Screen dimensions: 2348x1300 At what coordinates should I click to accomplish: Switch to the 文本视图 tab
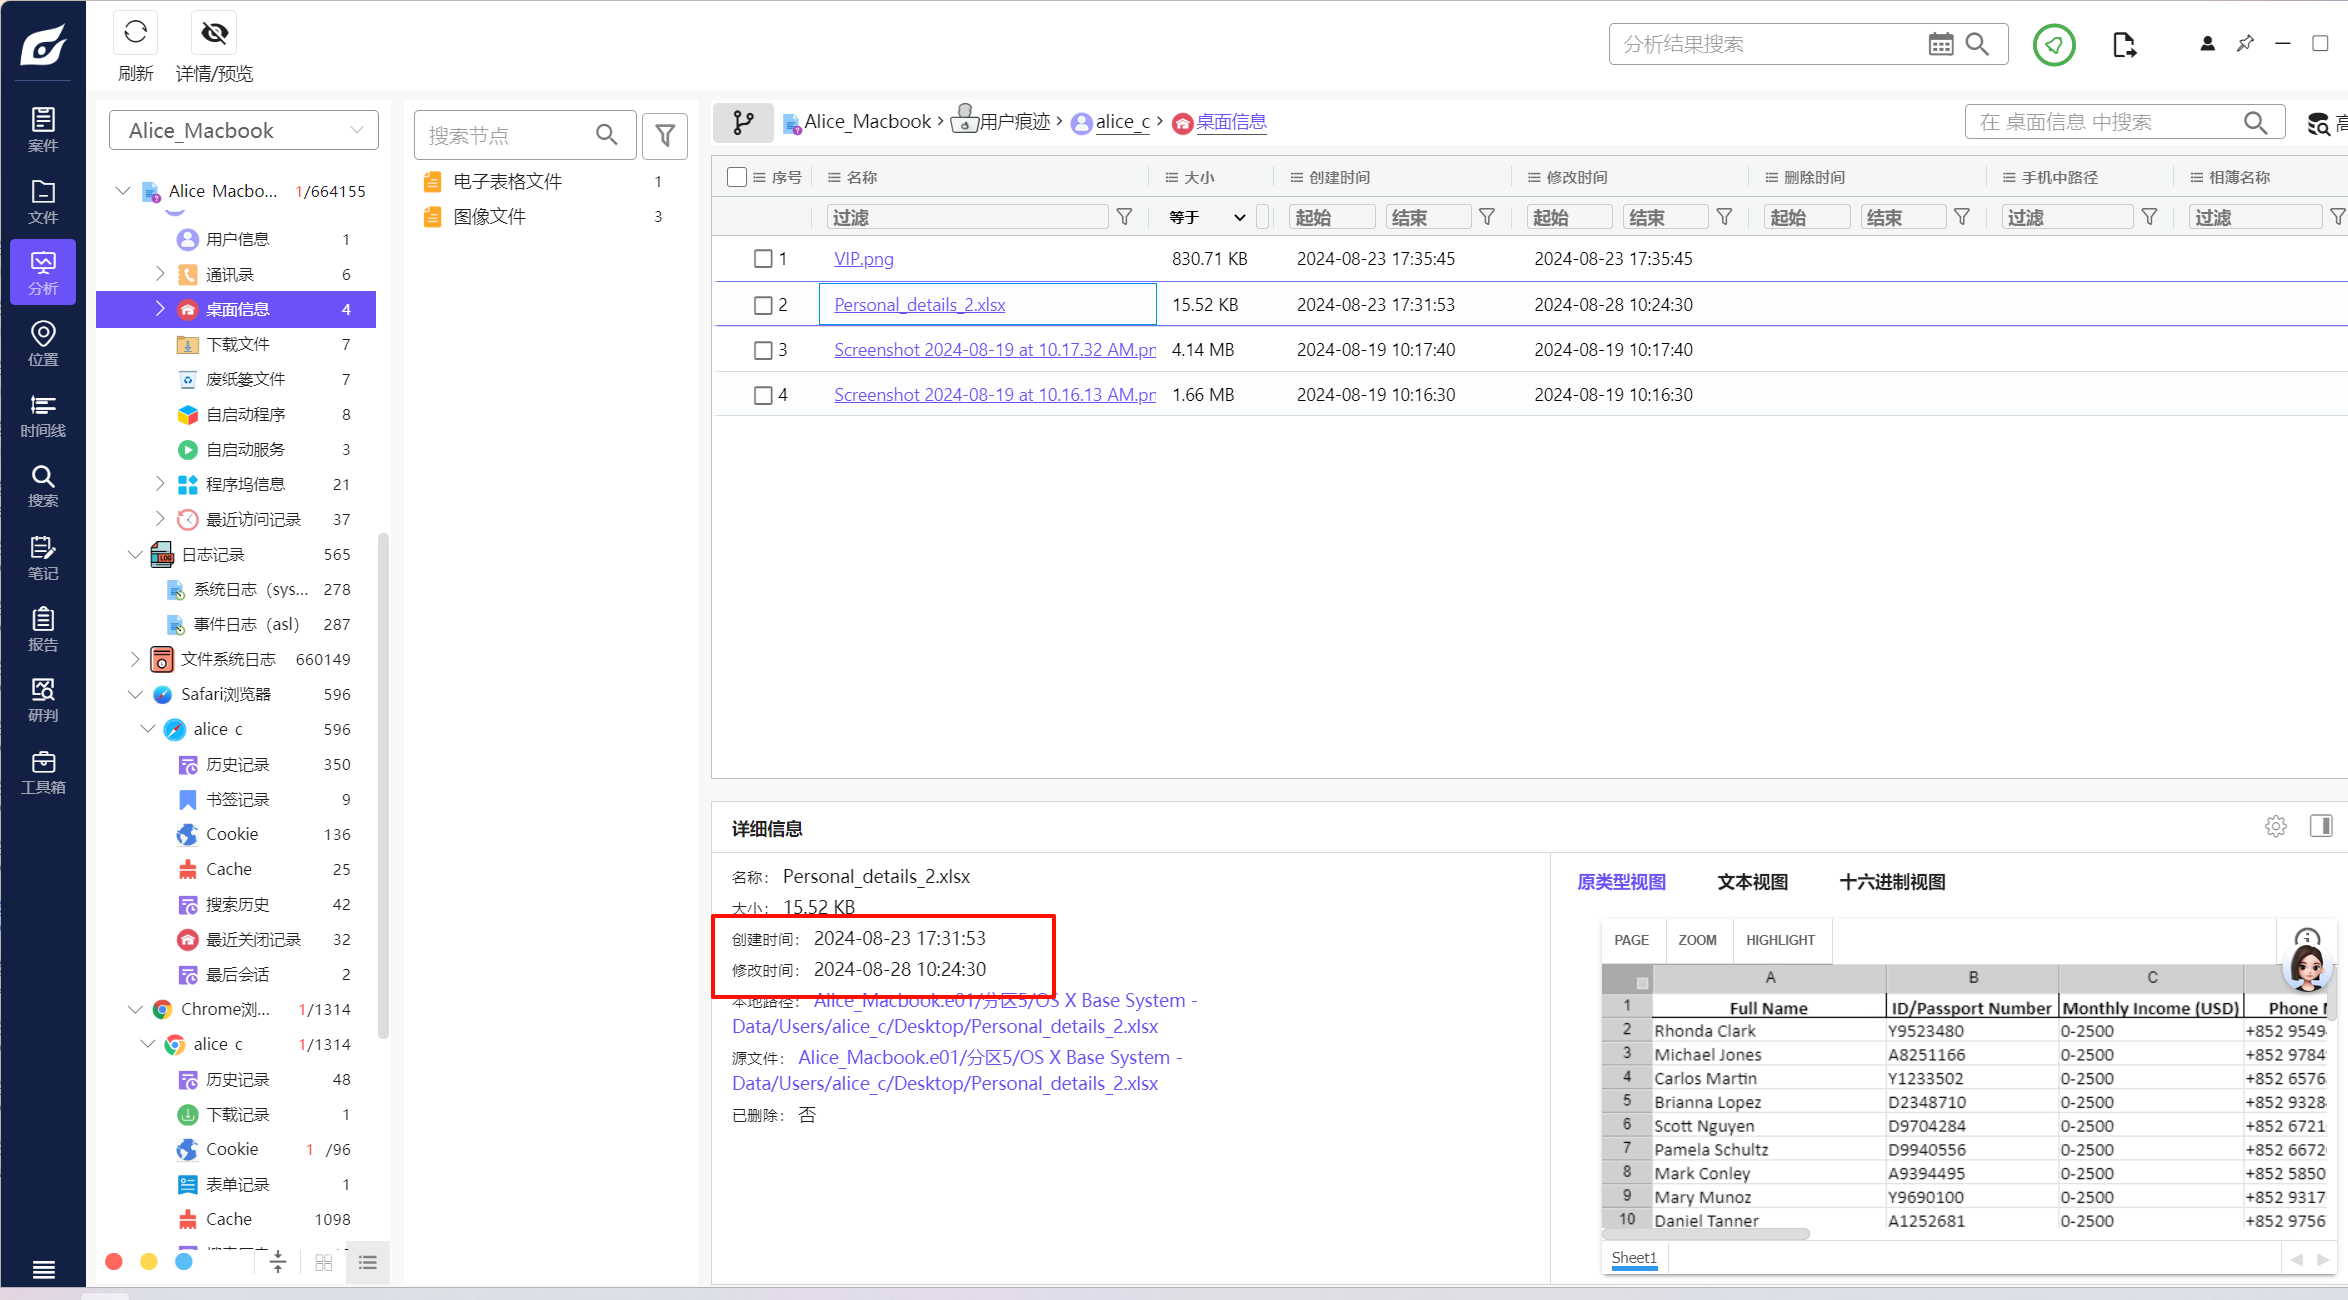1752,882
